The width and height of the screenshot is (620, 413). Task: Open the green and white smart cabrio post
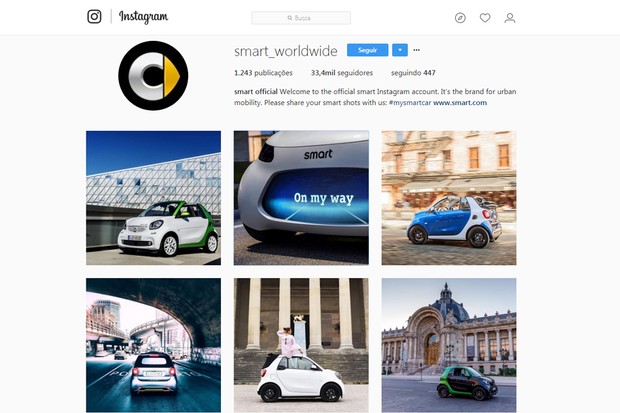click(x=153, y=198)
